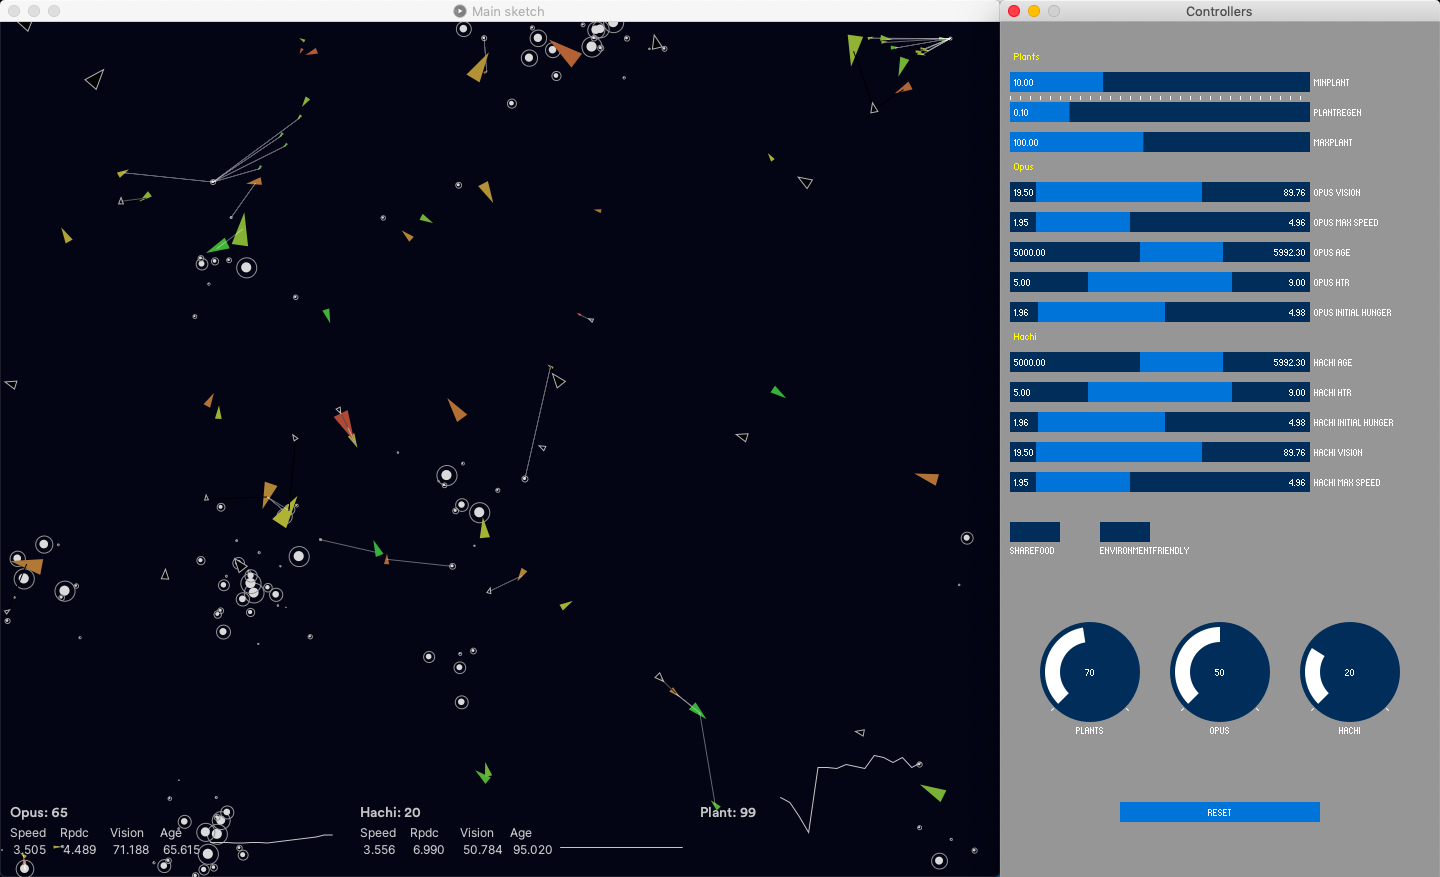Click the HACHI knob dial

point(1349,672)
